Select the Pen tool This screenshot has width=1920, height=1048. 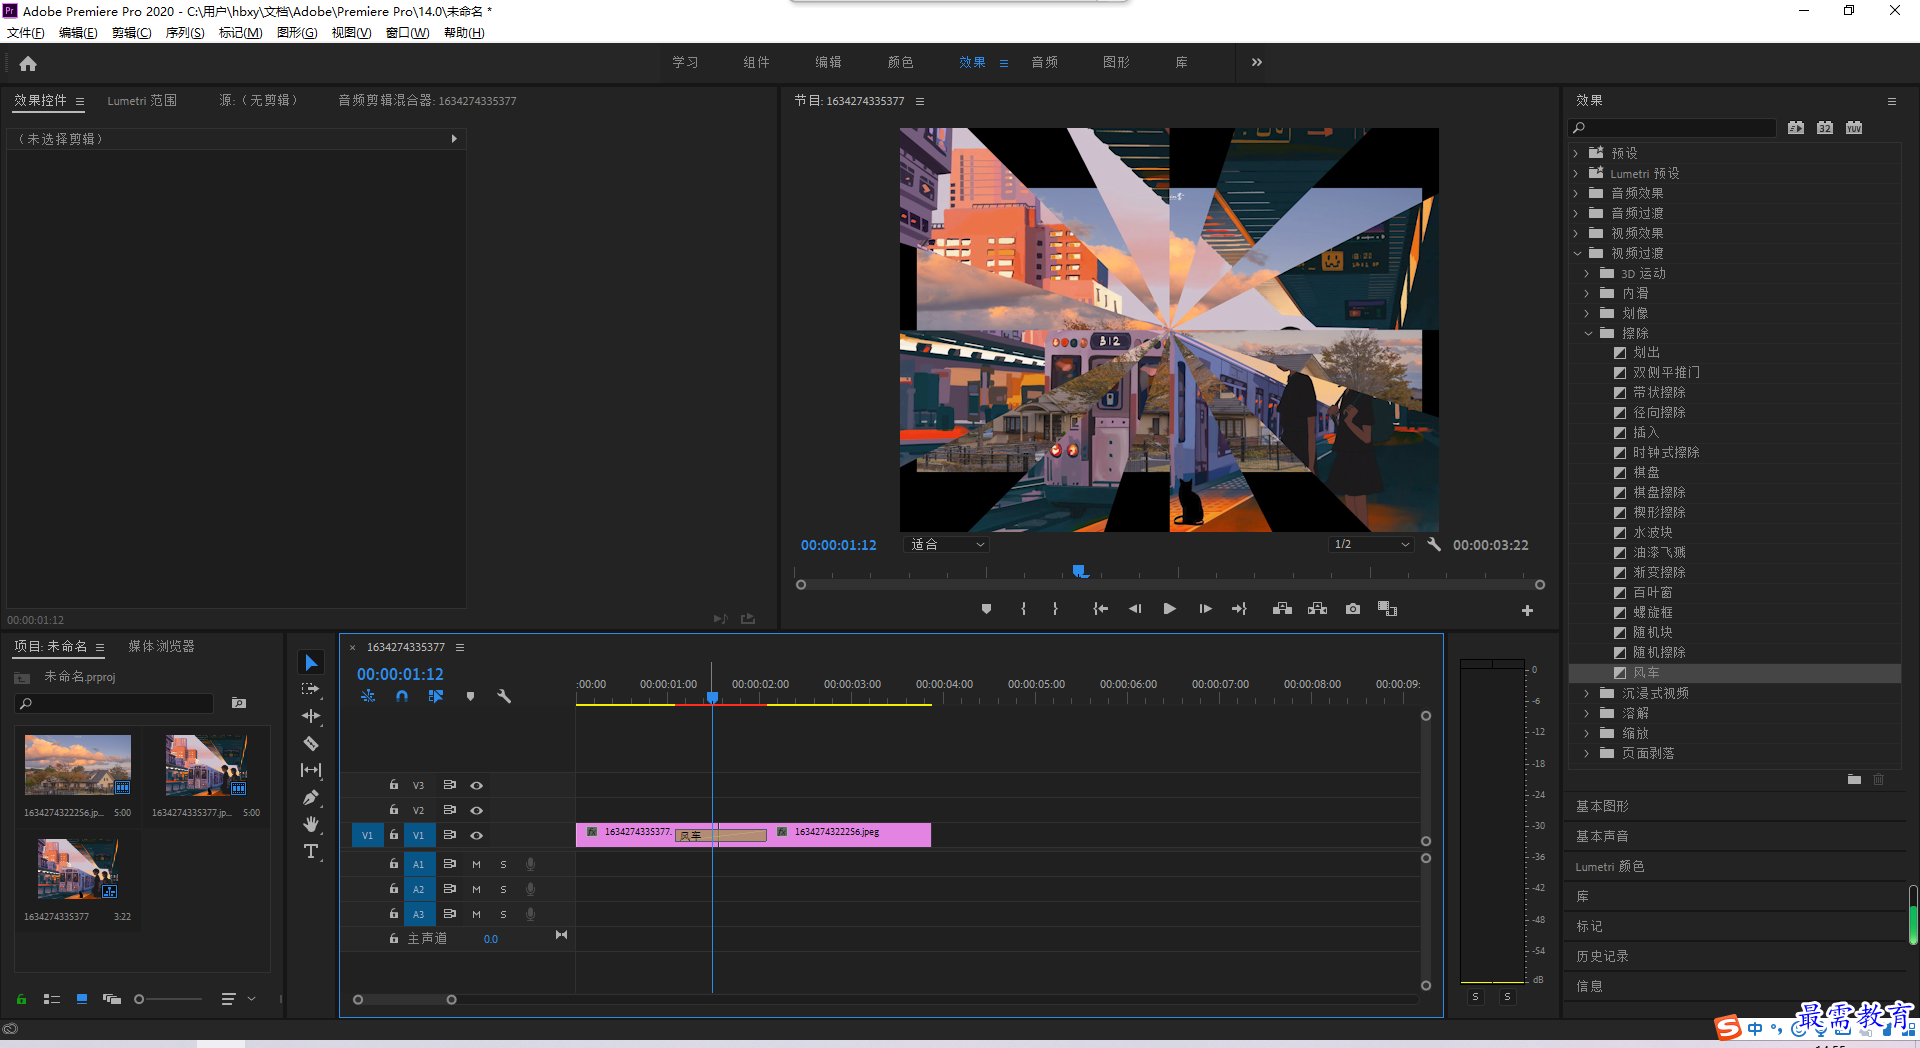coord(311,797)
